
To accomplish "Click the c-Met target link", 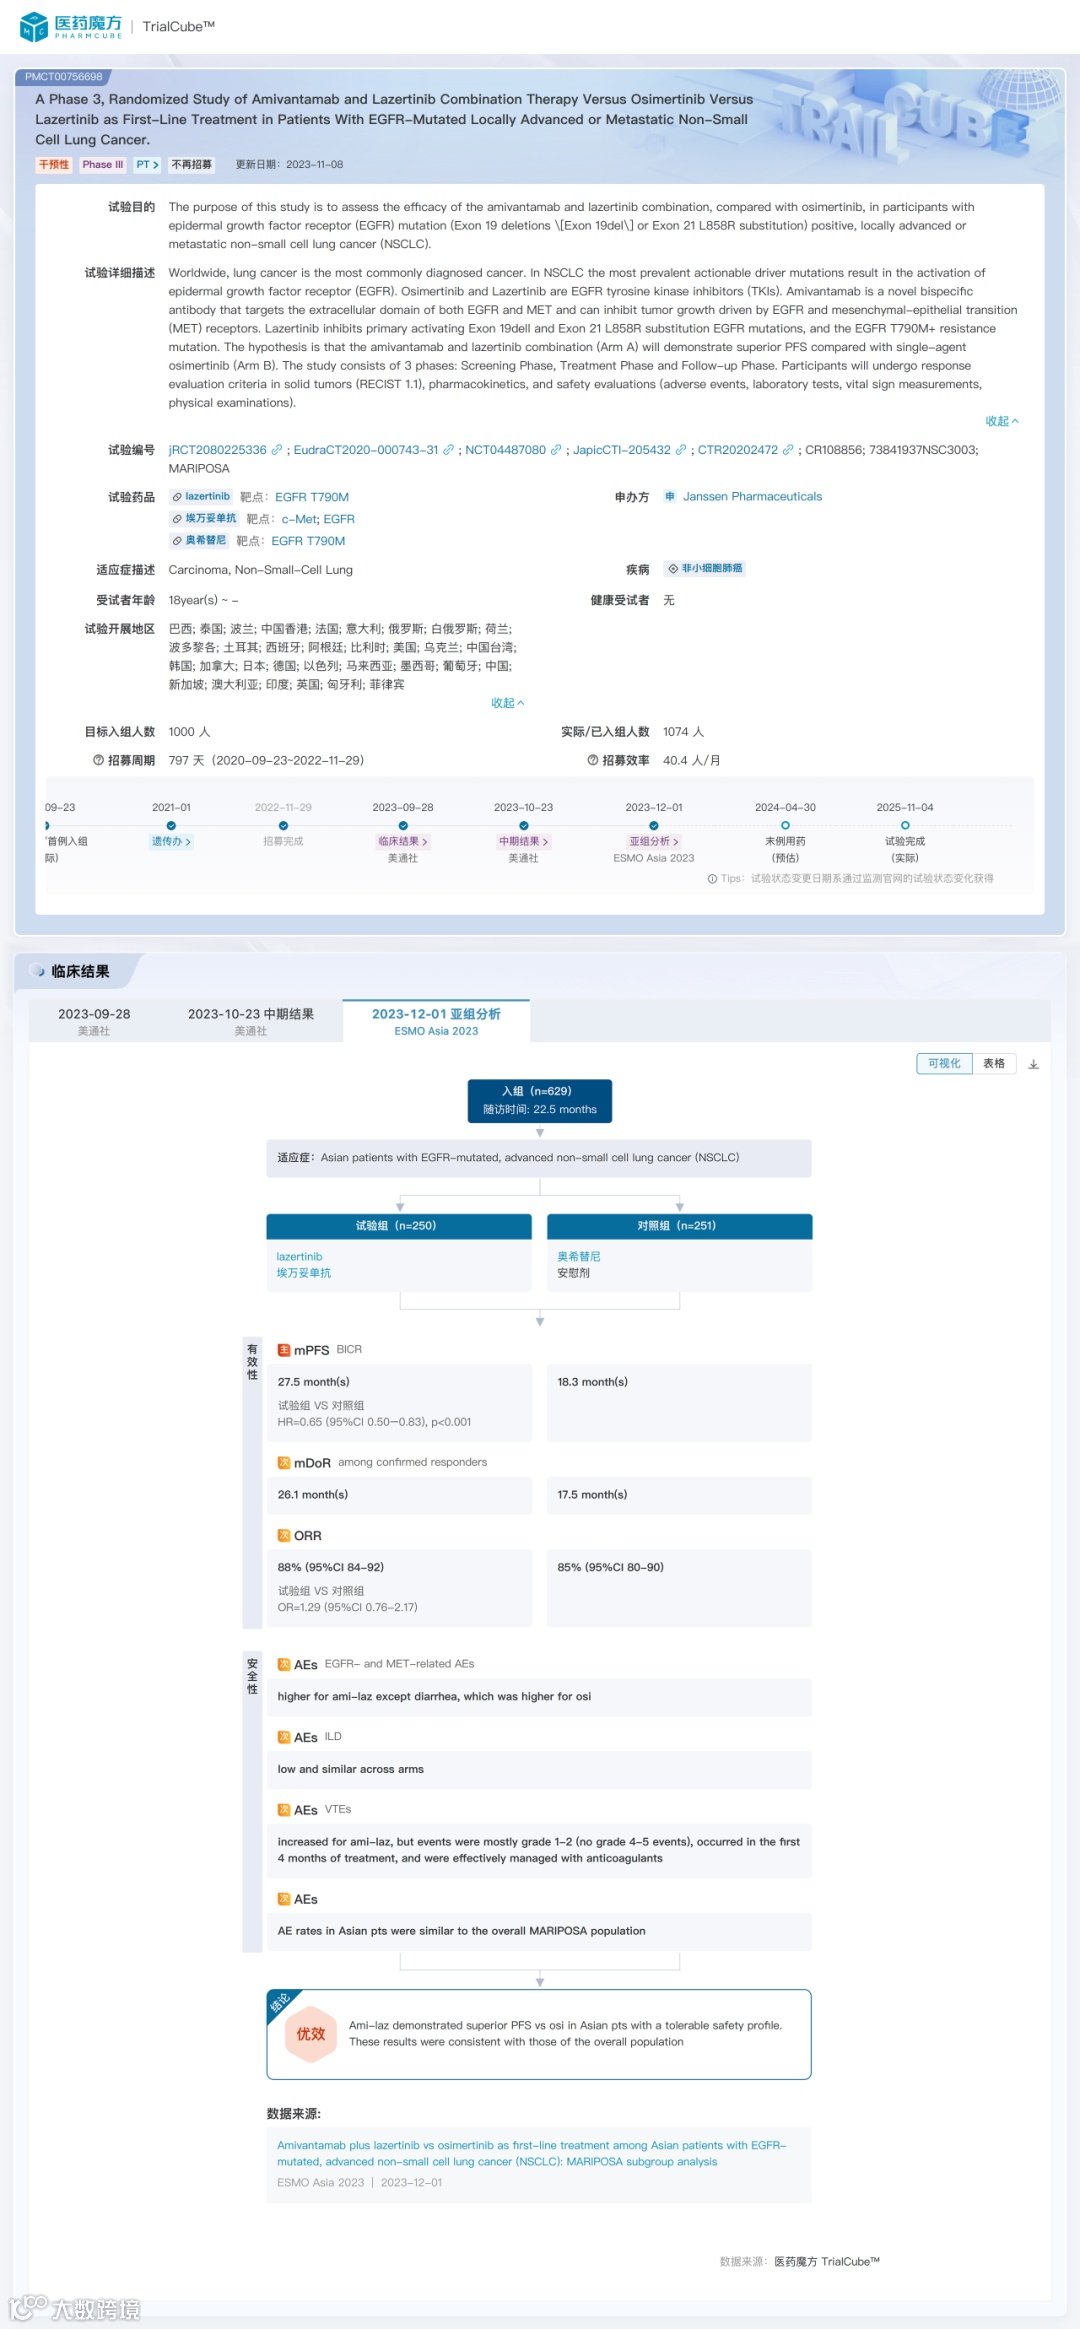I will click(x=299, y=519).
